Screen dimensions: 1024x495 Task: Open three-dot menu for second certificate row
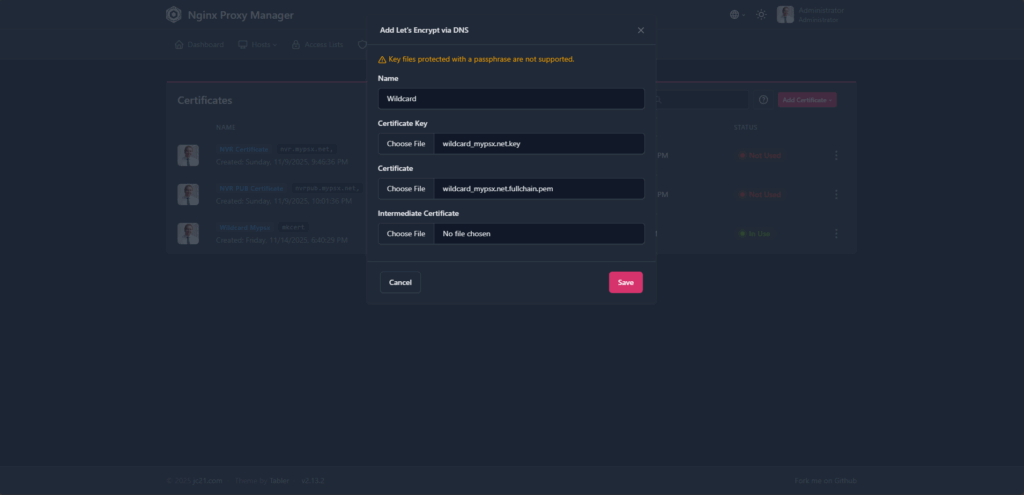[836, 194]
